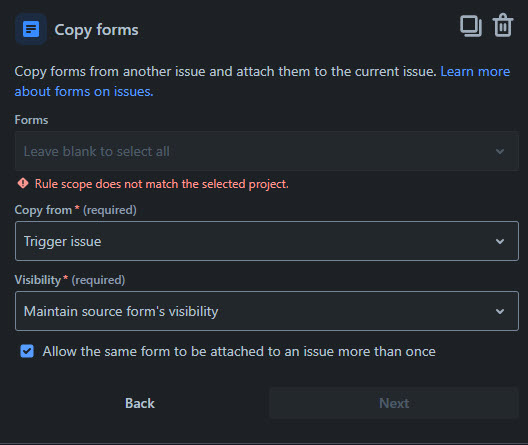The image size is (528, 445).
Task: Click the 'Rule scope does not match' error text
Action: coord(162,184)
